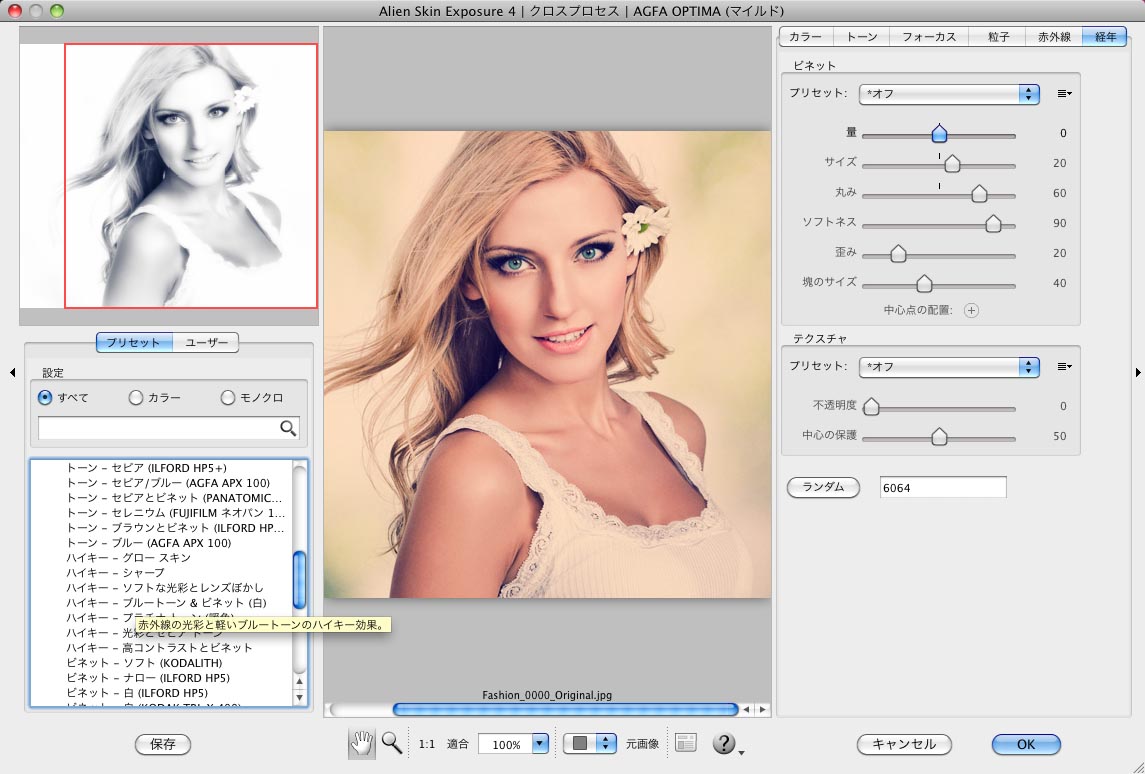1145x774 pixels.
Task: Switch to the 赤外線 tab
Action: 1054,37
